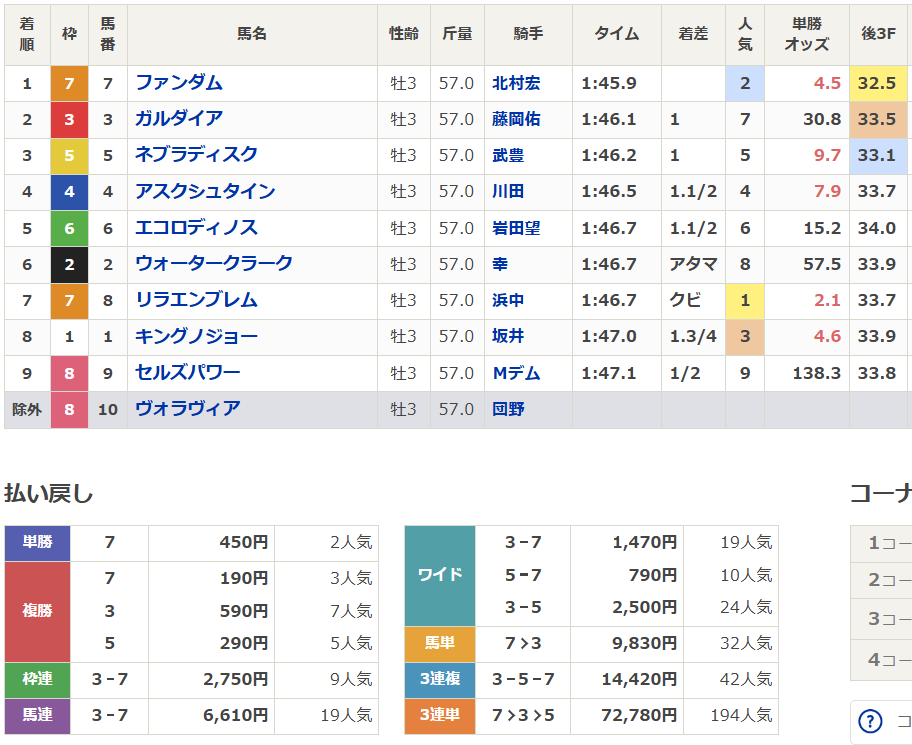Select the 単勝 payout label
Viewport: 912px width, 745px height.
point(38,542)
